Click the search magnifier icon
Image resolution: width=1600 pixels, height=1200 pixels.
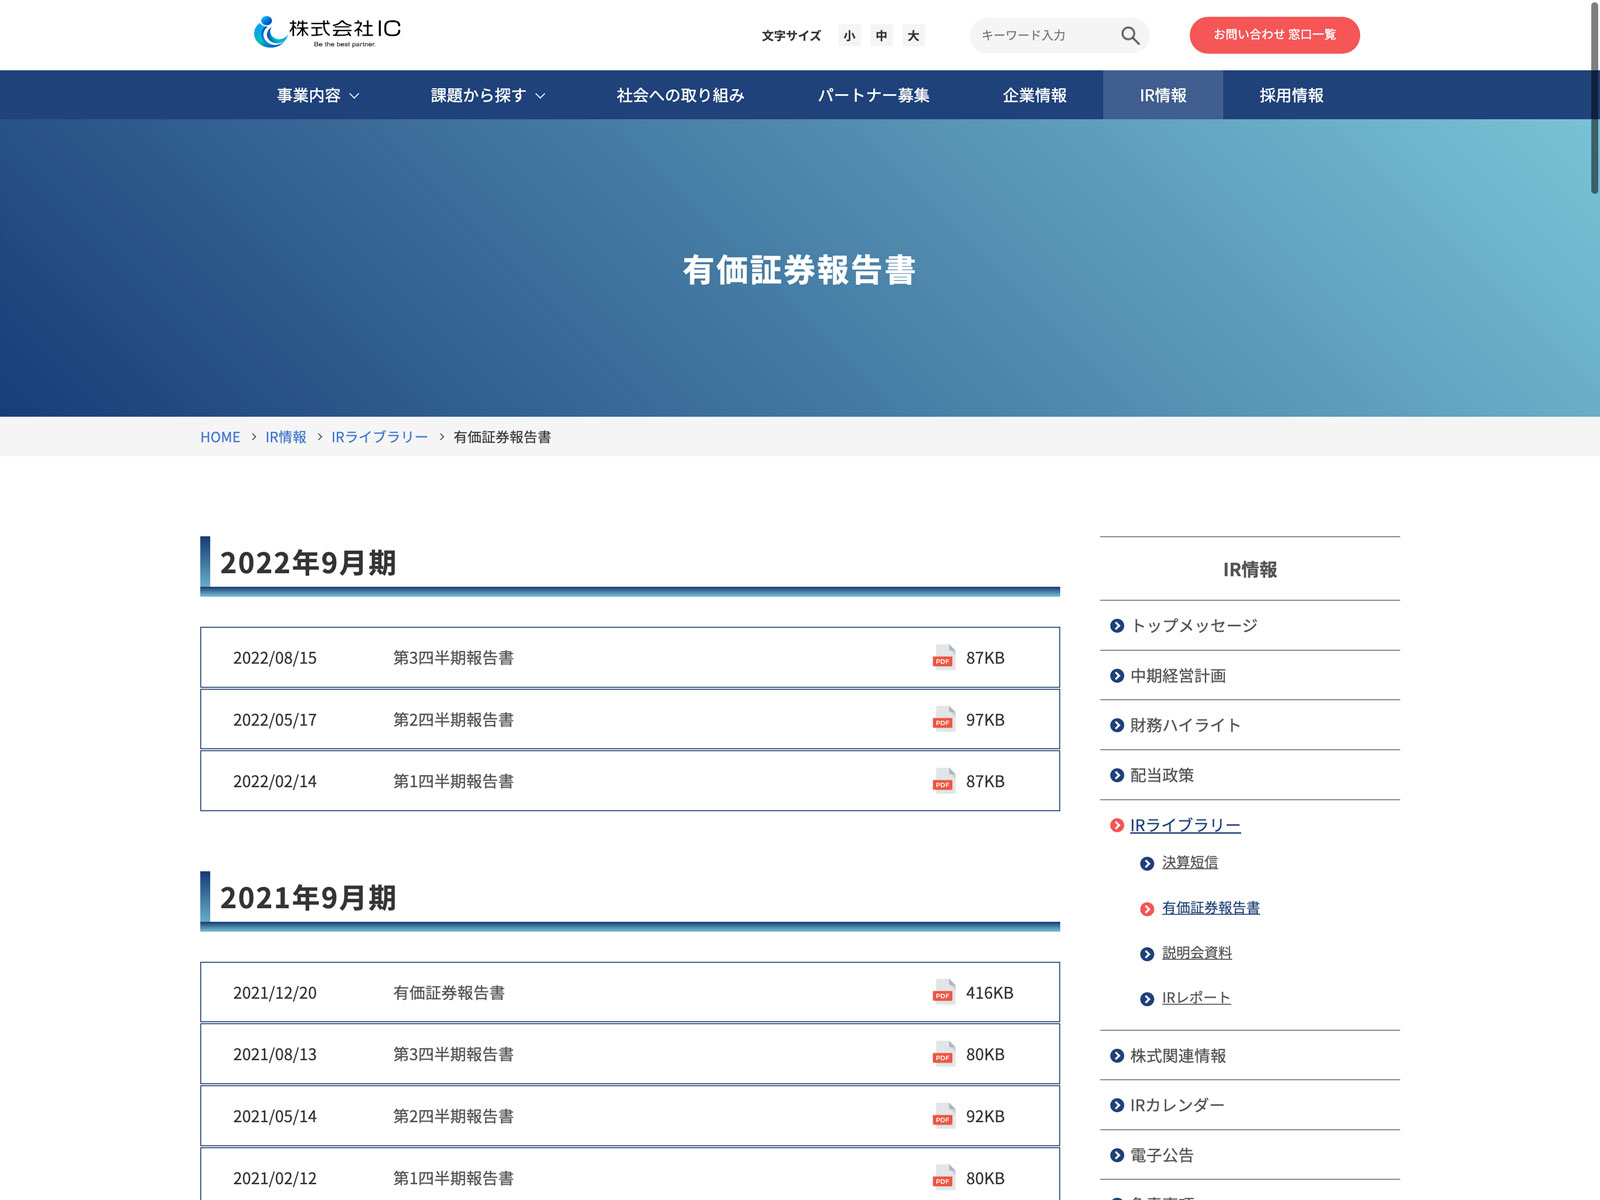coord(1130,35)
